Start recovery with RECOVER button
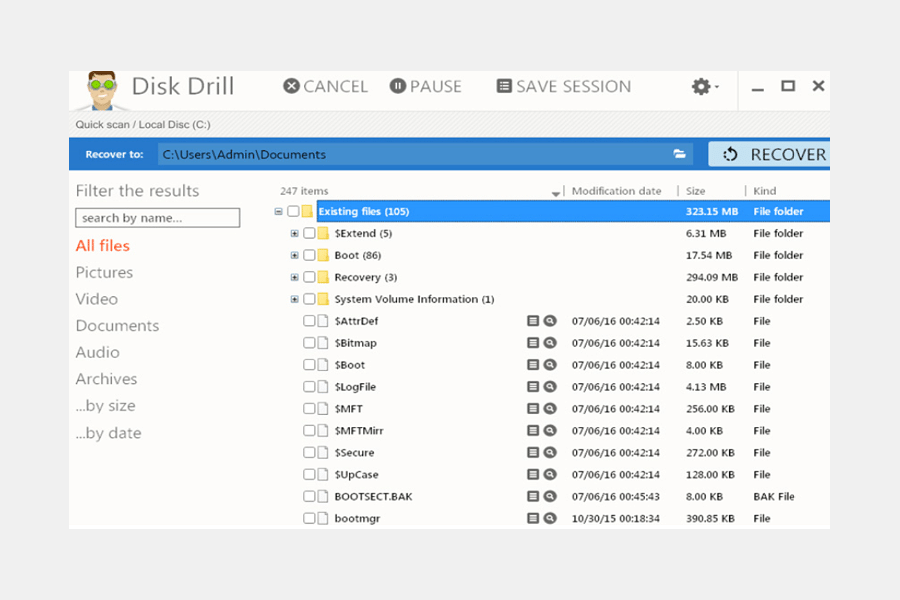900x600 pixels. tap(769, 154)
